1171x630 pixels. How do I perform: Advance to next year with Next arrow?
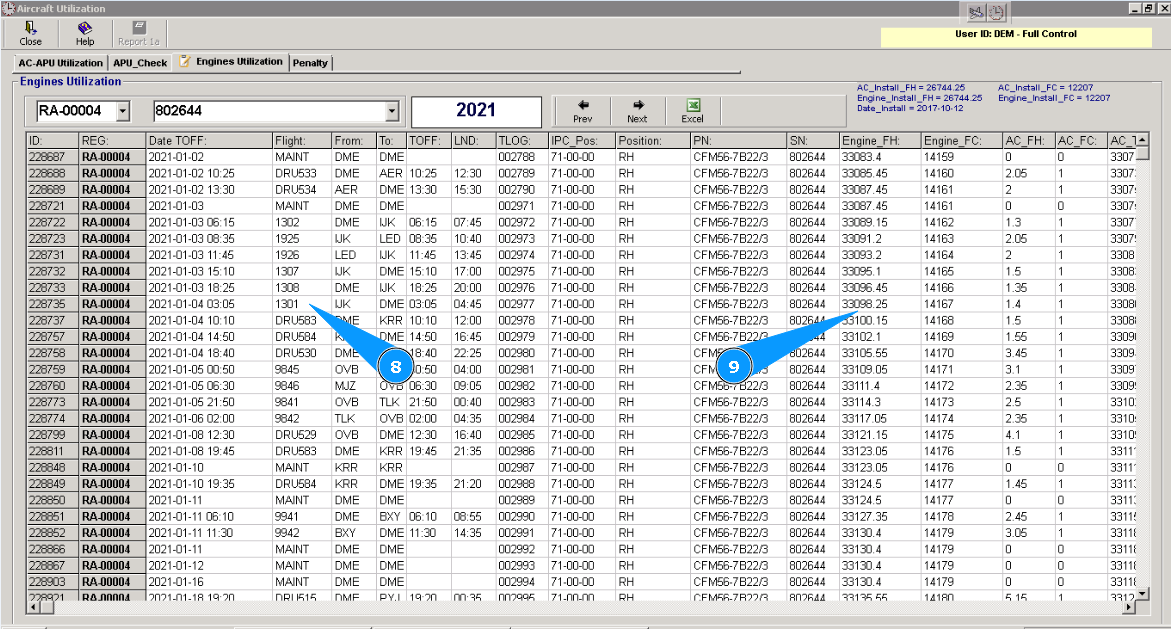pos(637,105)
